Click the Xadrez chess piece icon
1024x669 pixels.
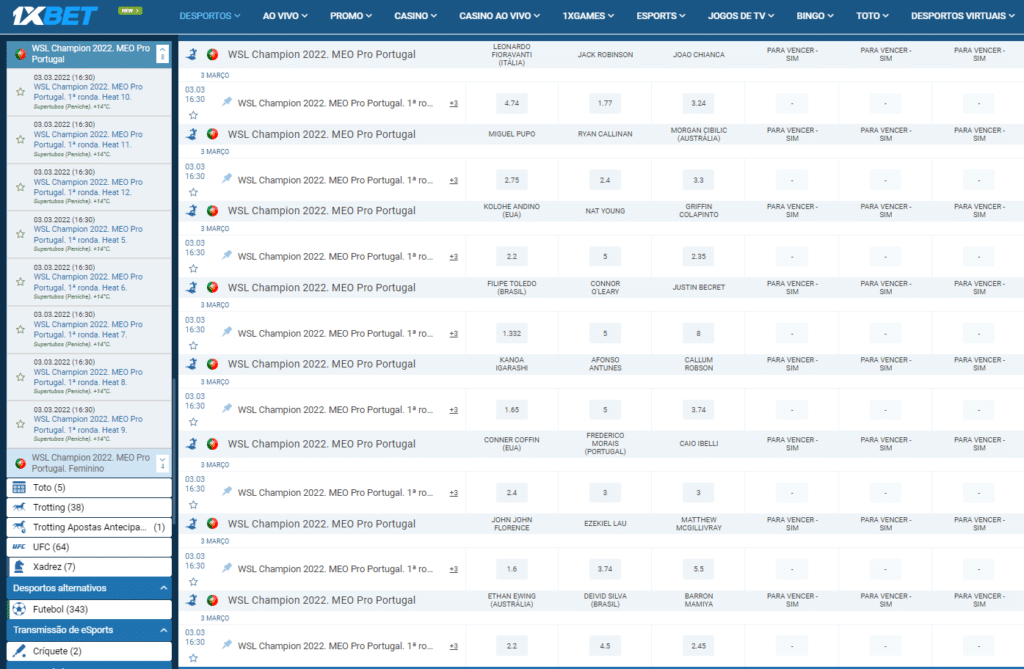[19, 566]
